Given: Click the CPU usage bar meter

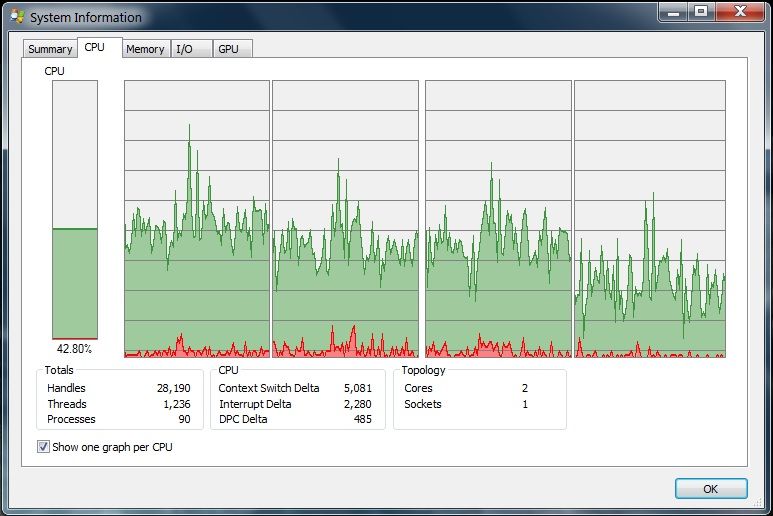Looking at the screenshot, I should [x=75, y=210].
